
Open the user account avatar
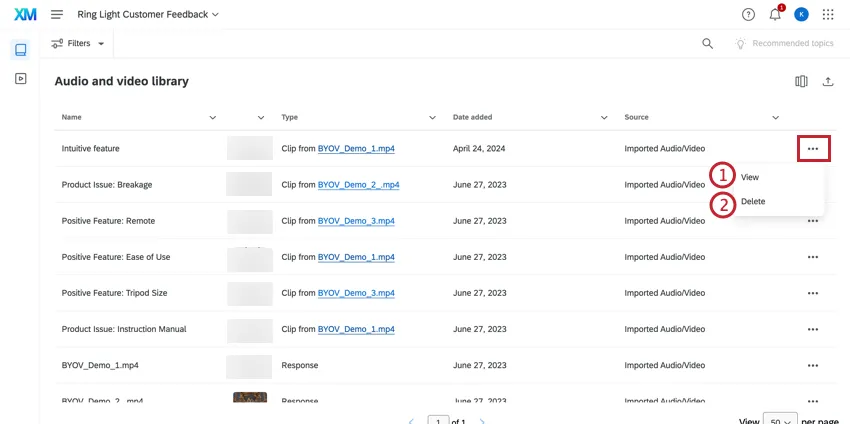801,14
